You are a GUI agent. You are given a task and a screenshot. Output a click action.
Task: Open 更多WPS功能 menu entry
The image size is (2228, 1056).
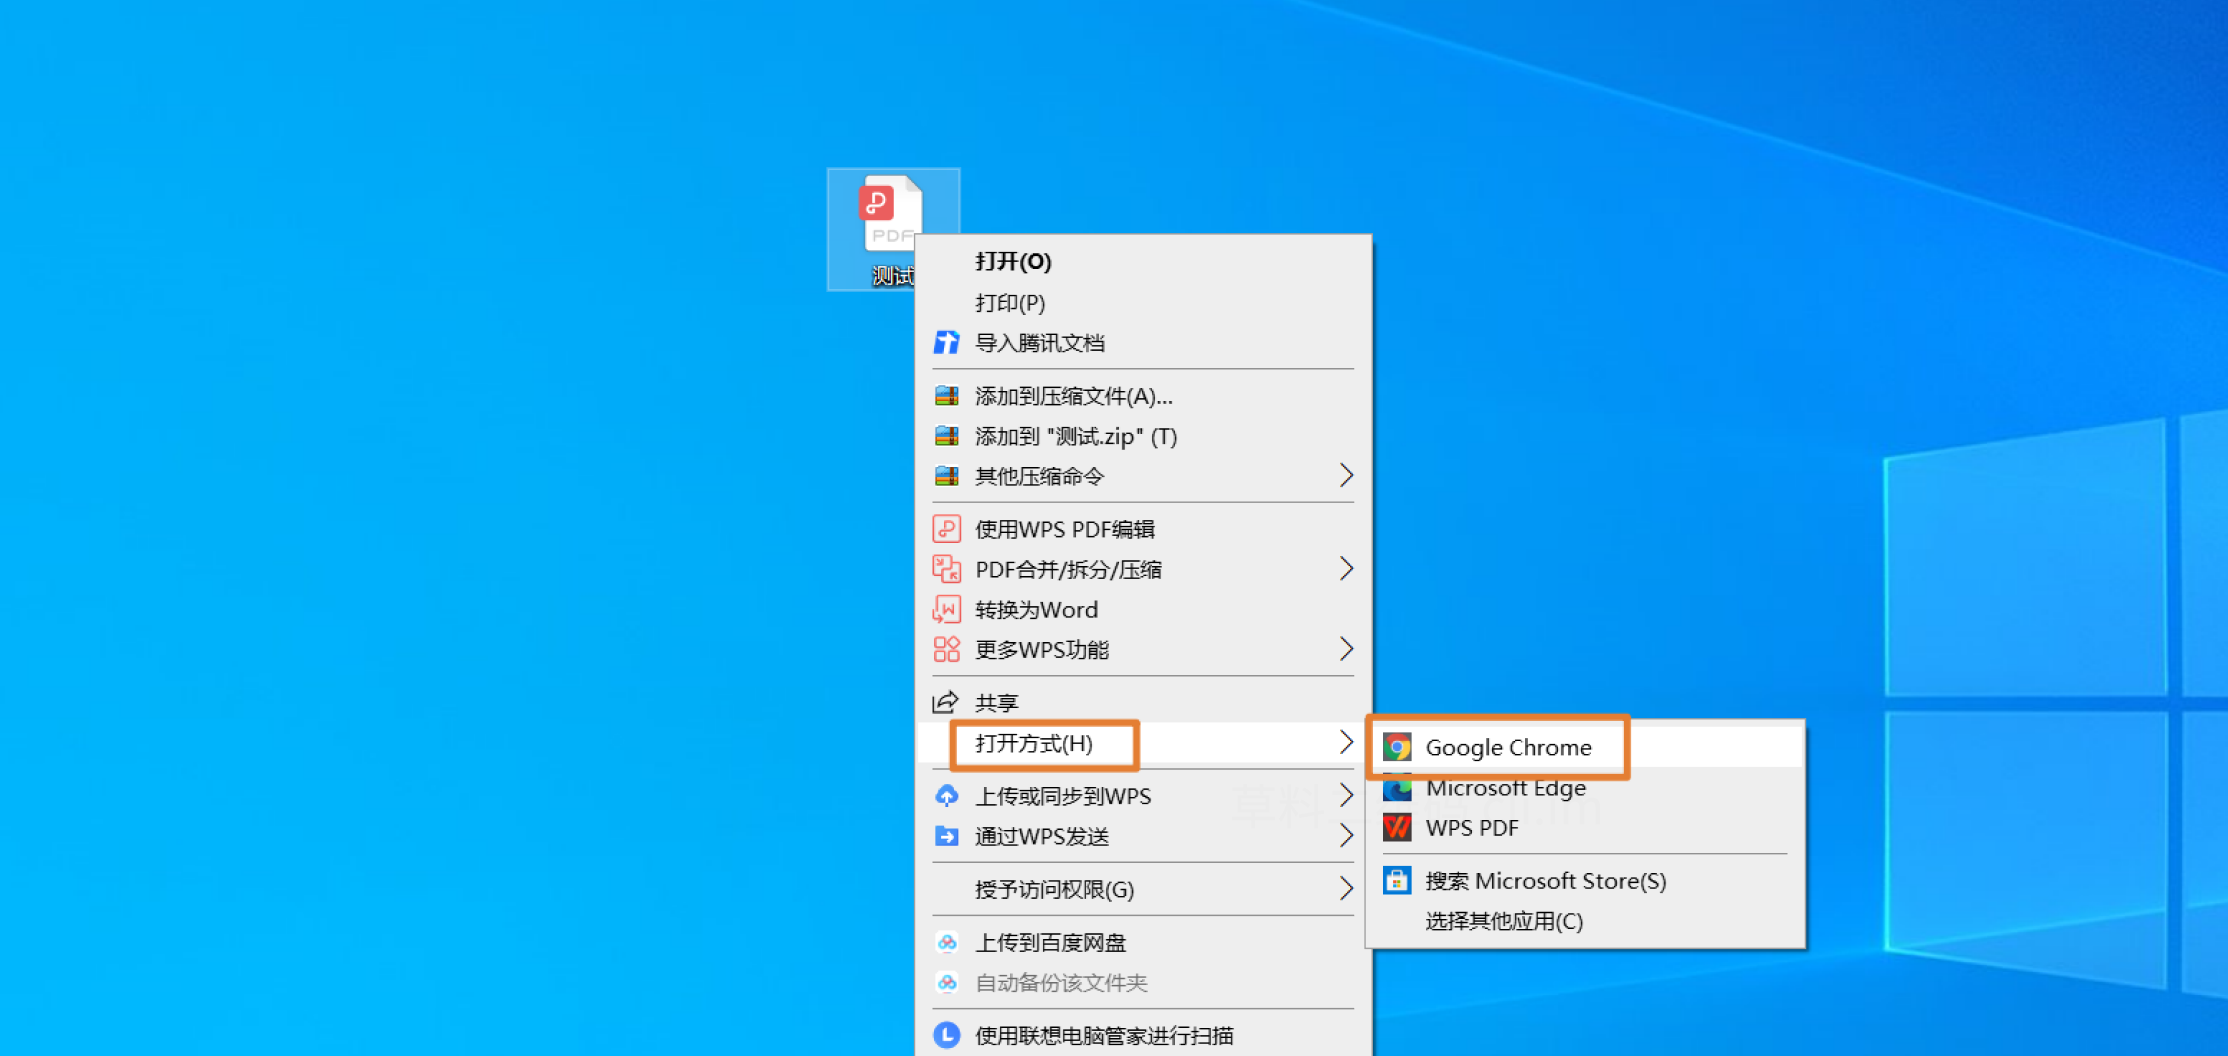coord(1143,649)
